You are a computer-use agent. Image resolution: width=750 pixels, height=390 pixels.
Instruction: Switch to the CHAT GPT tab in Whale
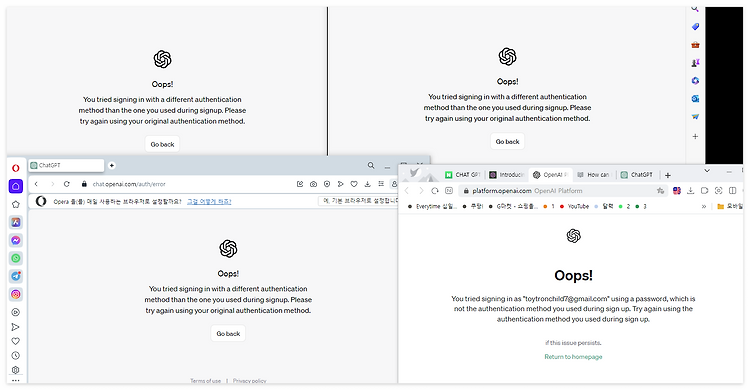tap(463, 175)
